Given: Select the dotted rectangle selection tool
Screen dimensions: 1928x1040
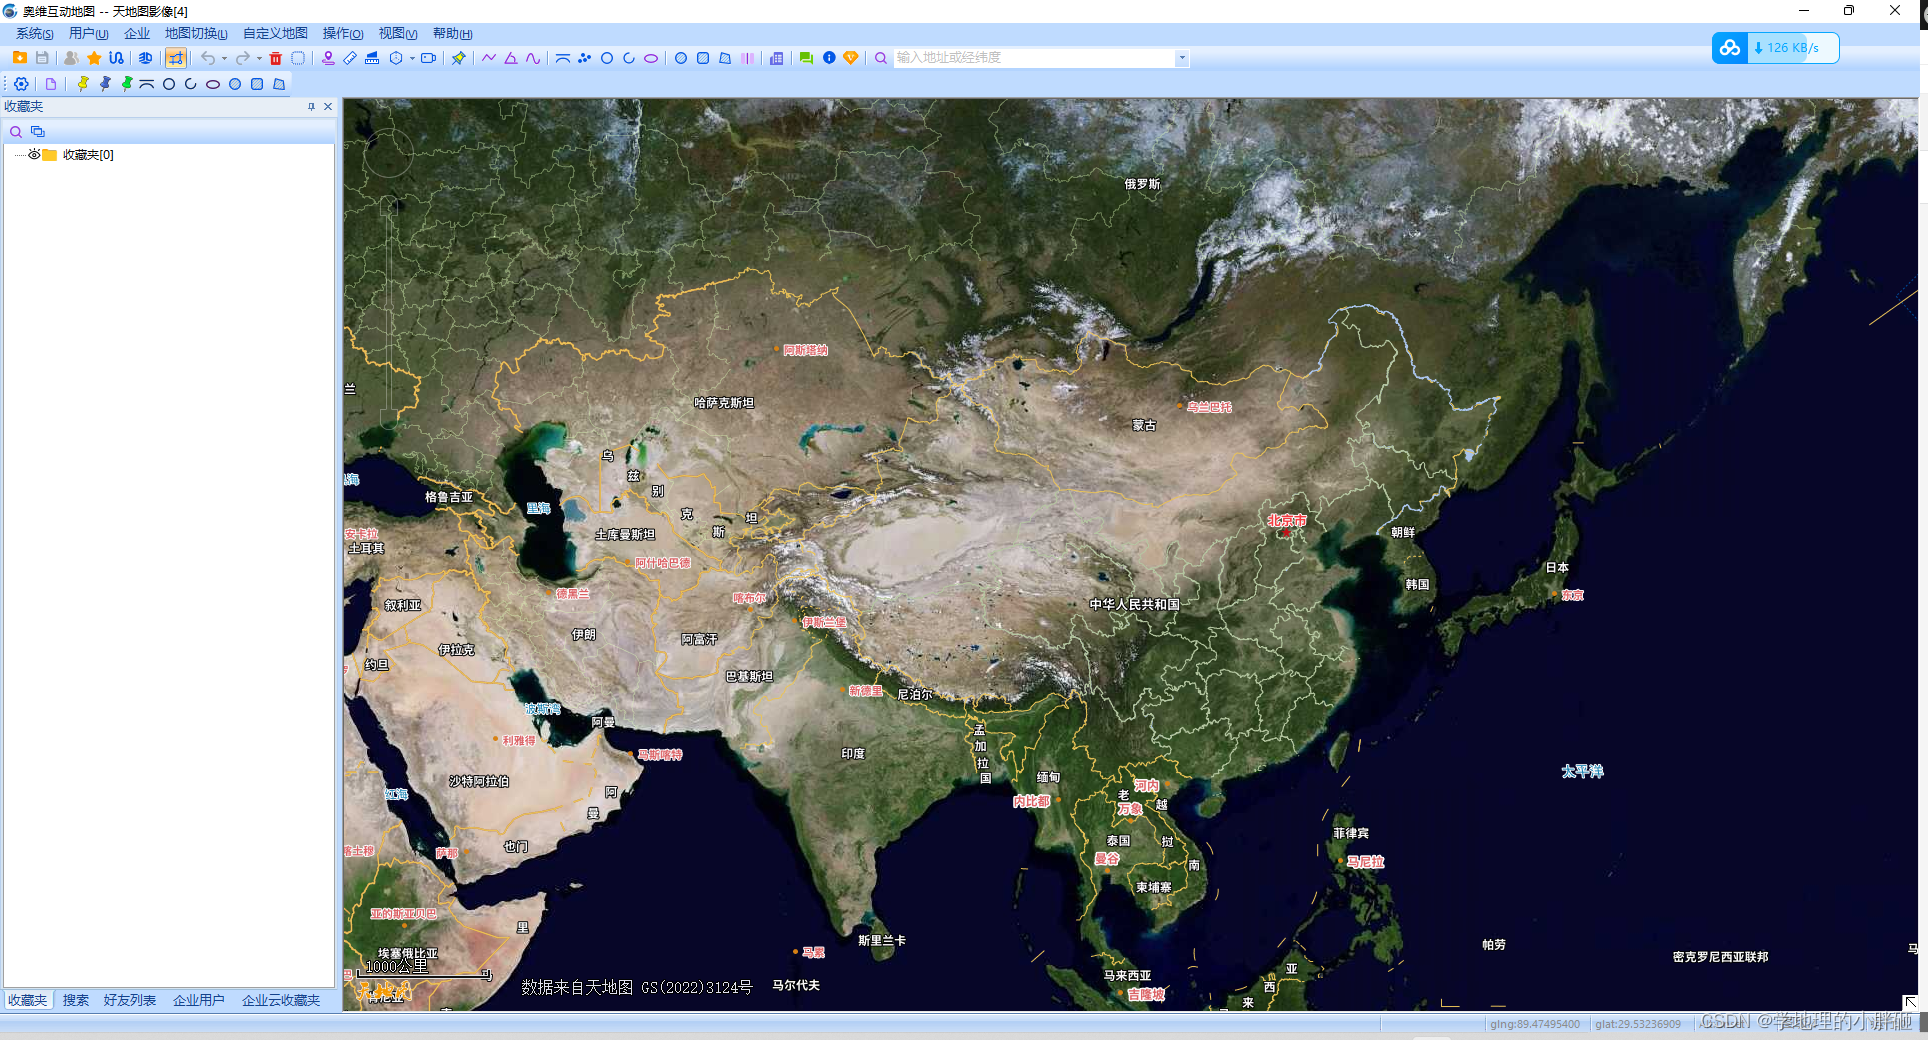Looking at the screenshot, I should point(298,58).
